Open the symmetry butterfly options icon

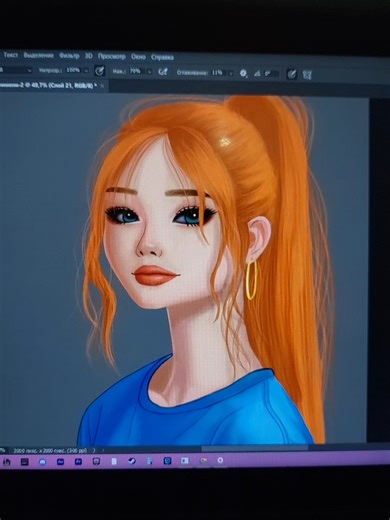click(x=307, y=75)
